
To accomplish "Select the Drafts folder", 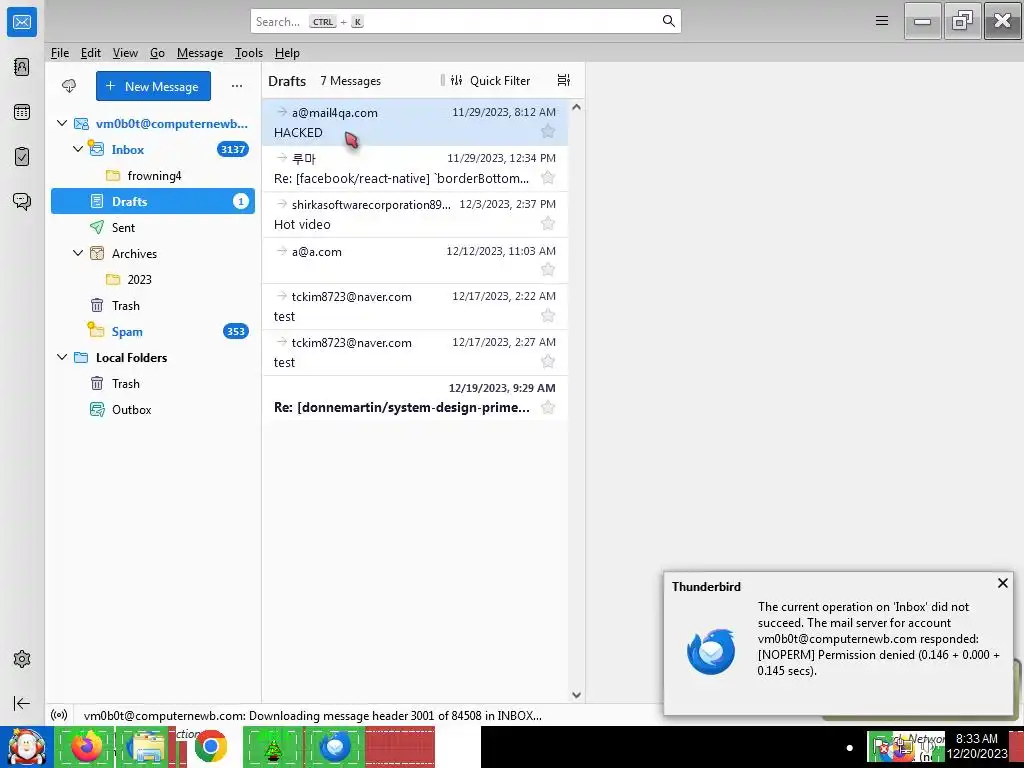I will 153,201.
